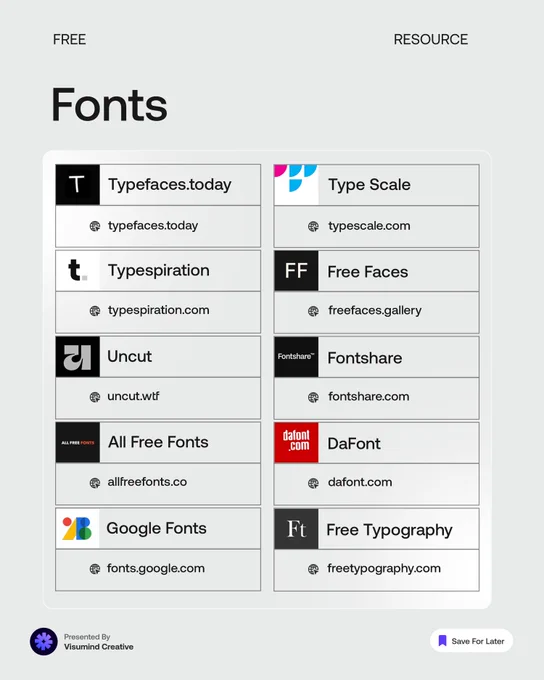Click globe icon beside freefaces.gallery
Image resolution: width=544 pixels, height=680 pixels.
(x=313, y=311)
